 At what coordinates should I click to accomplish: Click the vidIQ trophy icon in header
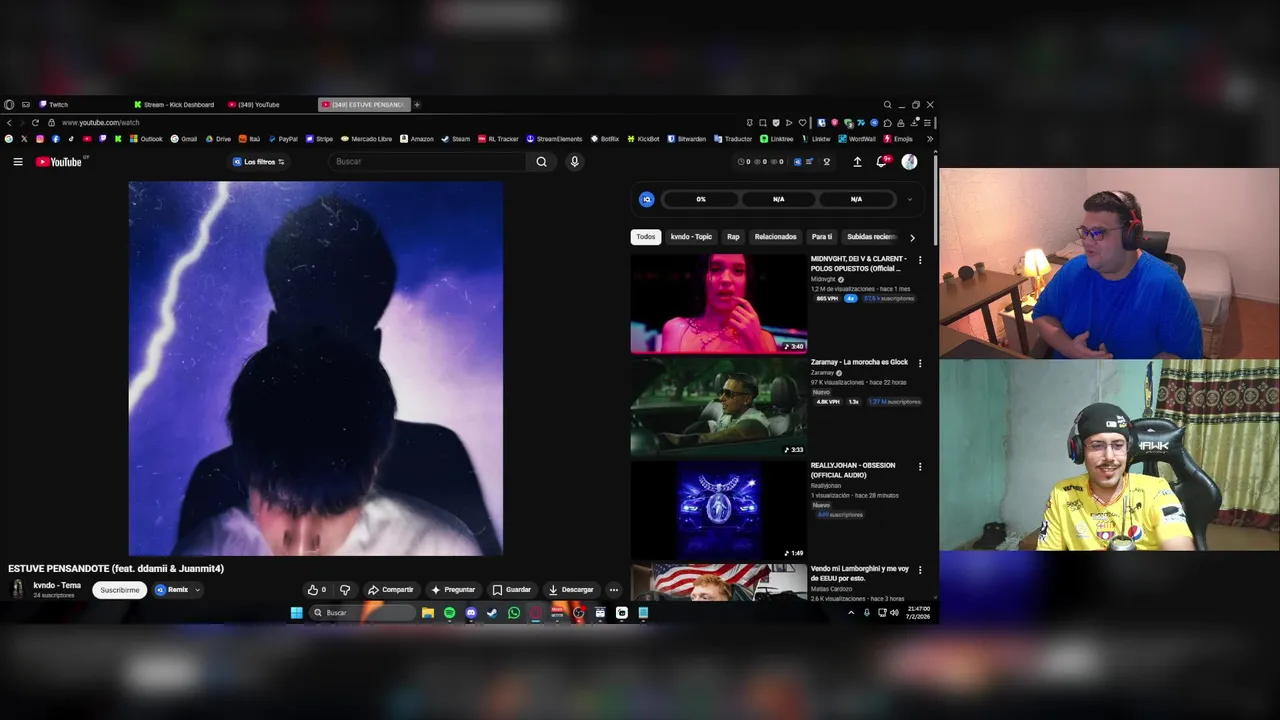click(826, 162)
